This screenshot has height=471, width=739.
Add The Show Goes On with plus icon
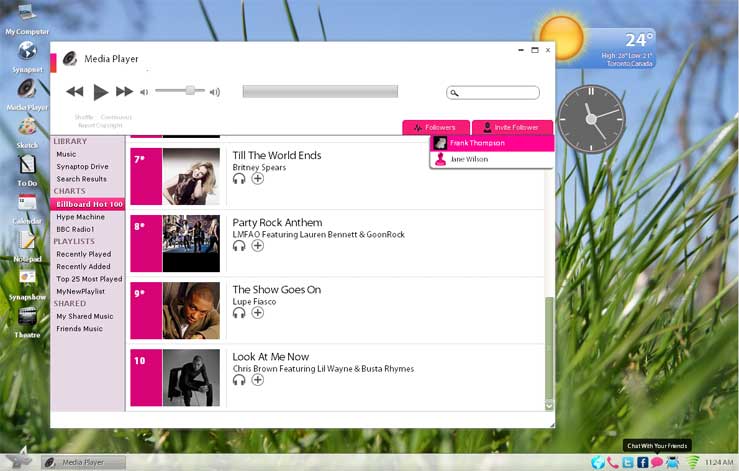coord(257,313)
